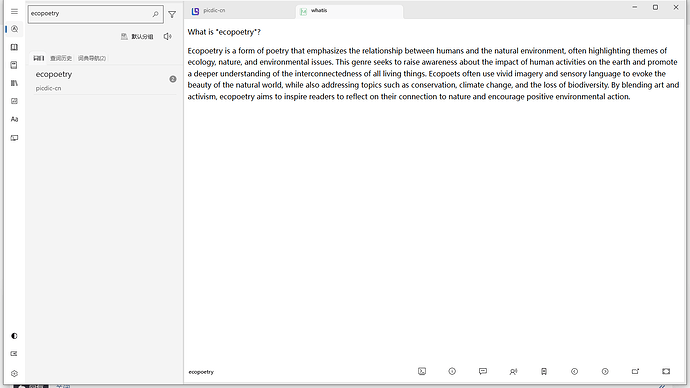
Task: Click the Aa font sidebar icon
Action: point(14,119)
